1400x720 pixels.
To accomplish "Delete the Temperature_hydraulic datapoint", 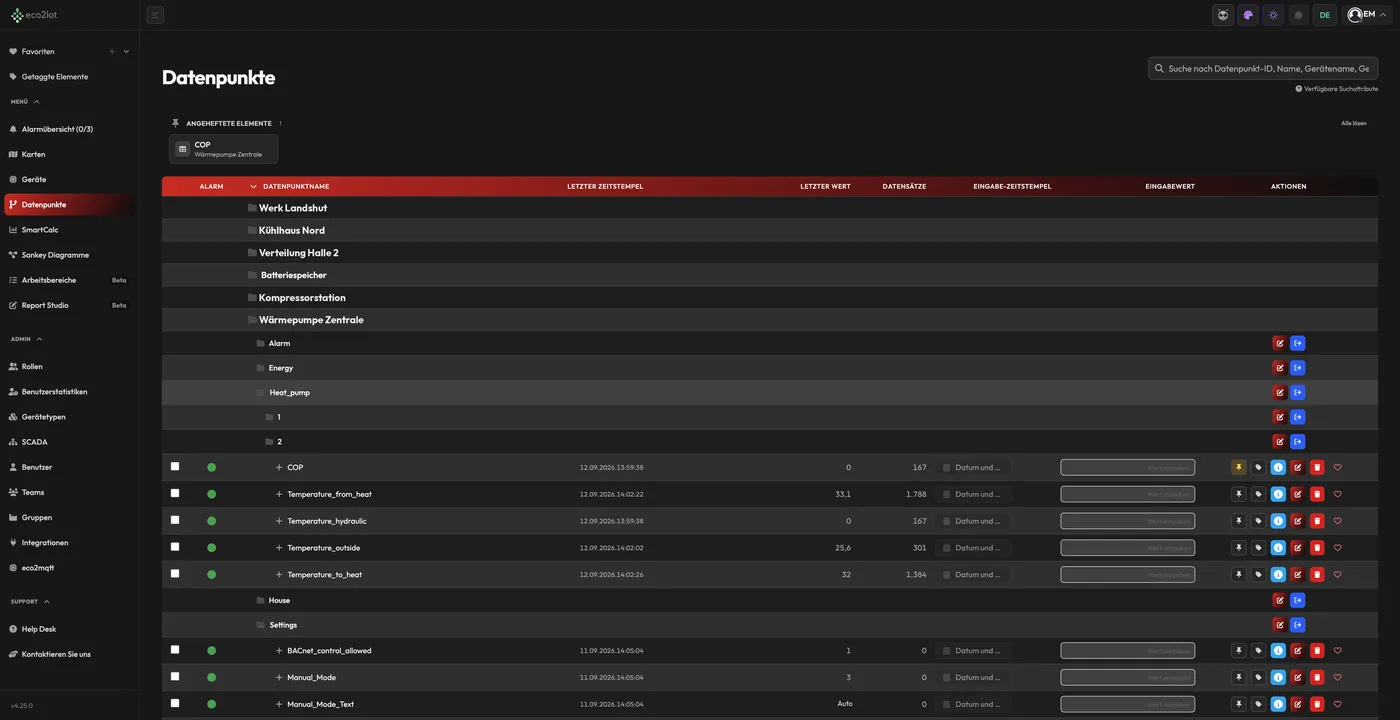I will [1317, 521].
